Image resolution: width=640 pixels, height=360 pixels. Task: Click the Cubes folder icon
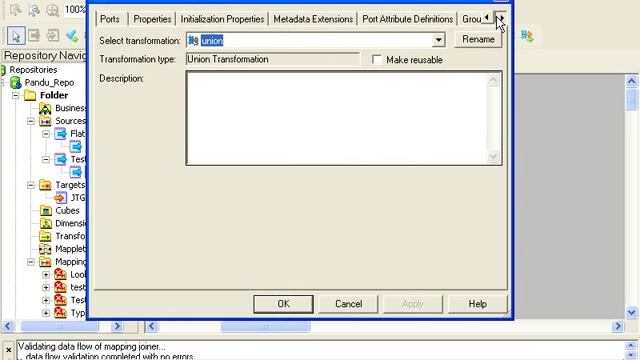pyautogui.click(x=45, y=211)
